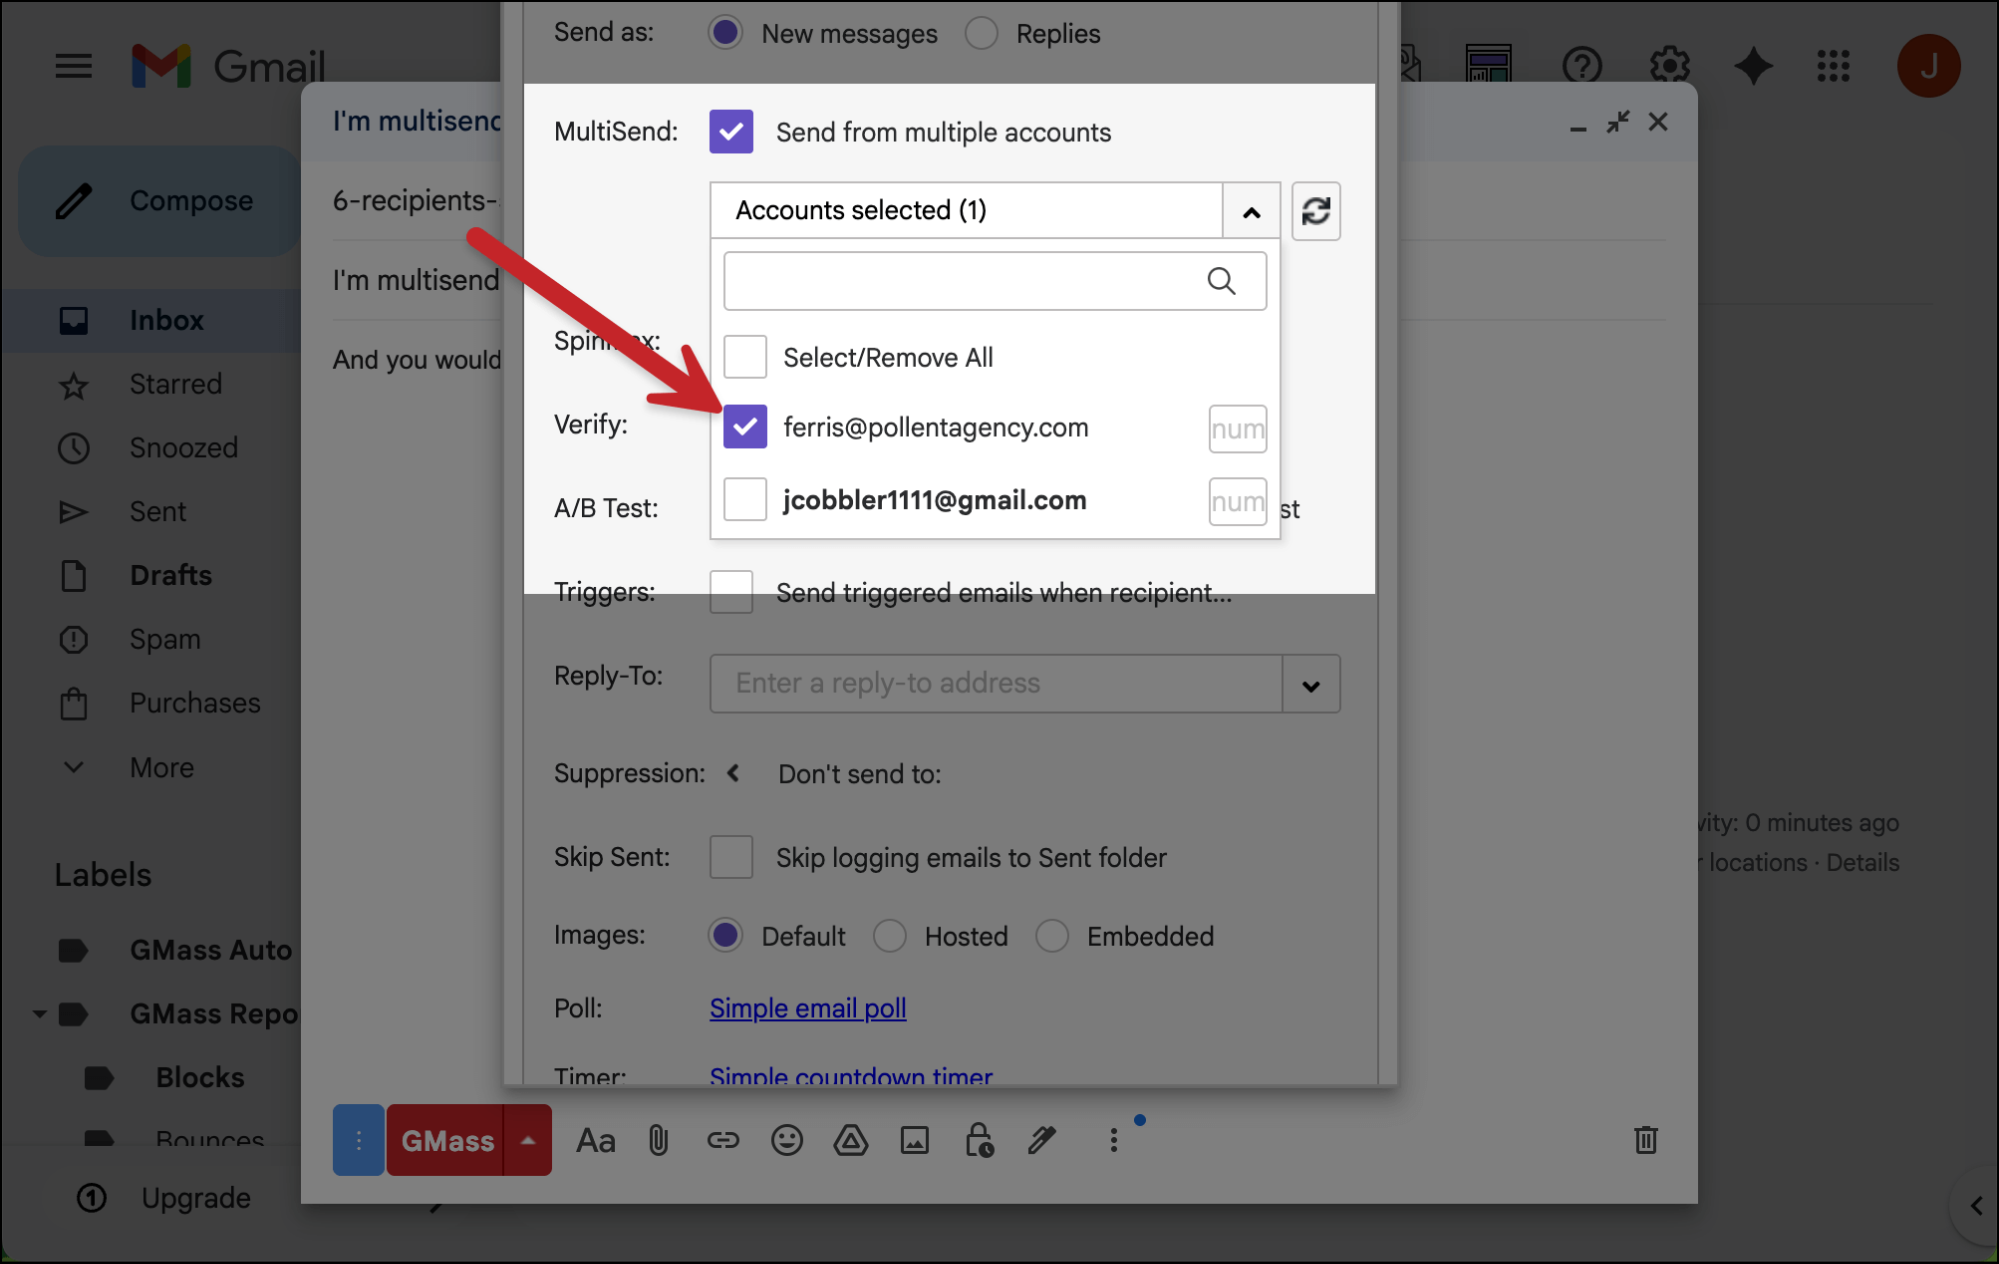
Task: Open the emoji picker icon
Action: [787, 1140]
